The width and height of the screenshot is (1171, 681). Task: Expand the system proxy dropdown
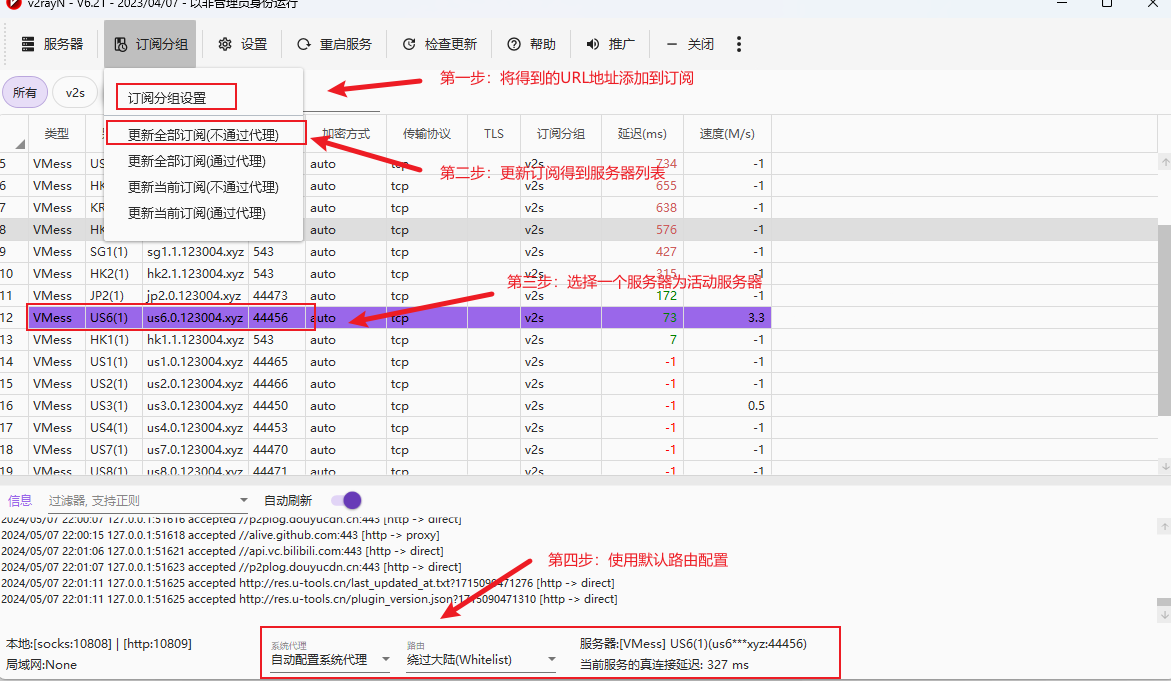384,660
